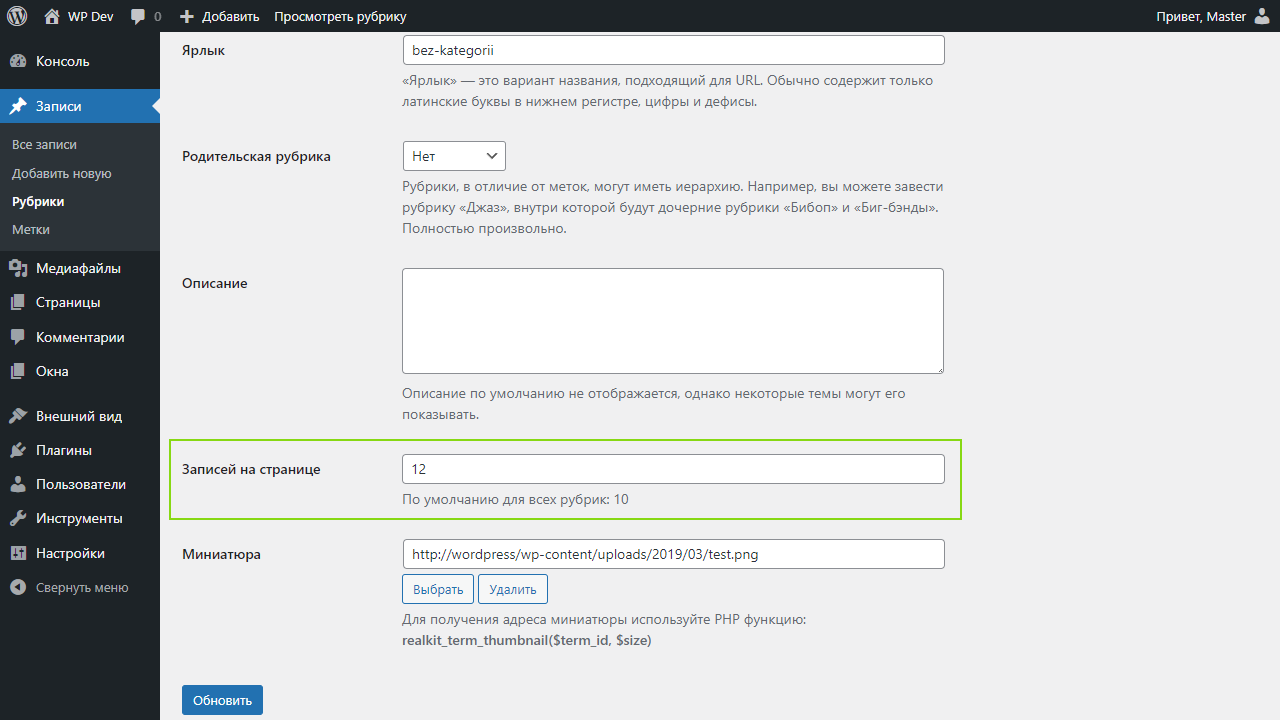Click into the Ярлык slug field
The height and width of the screenshot is (720, 1280).
pyautogui.click(x=673, y=50)
